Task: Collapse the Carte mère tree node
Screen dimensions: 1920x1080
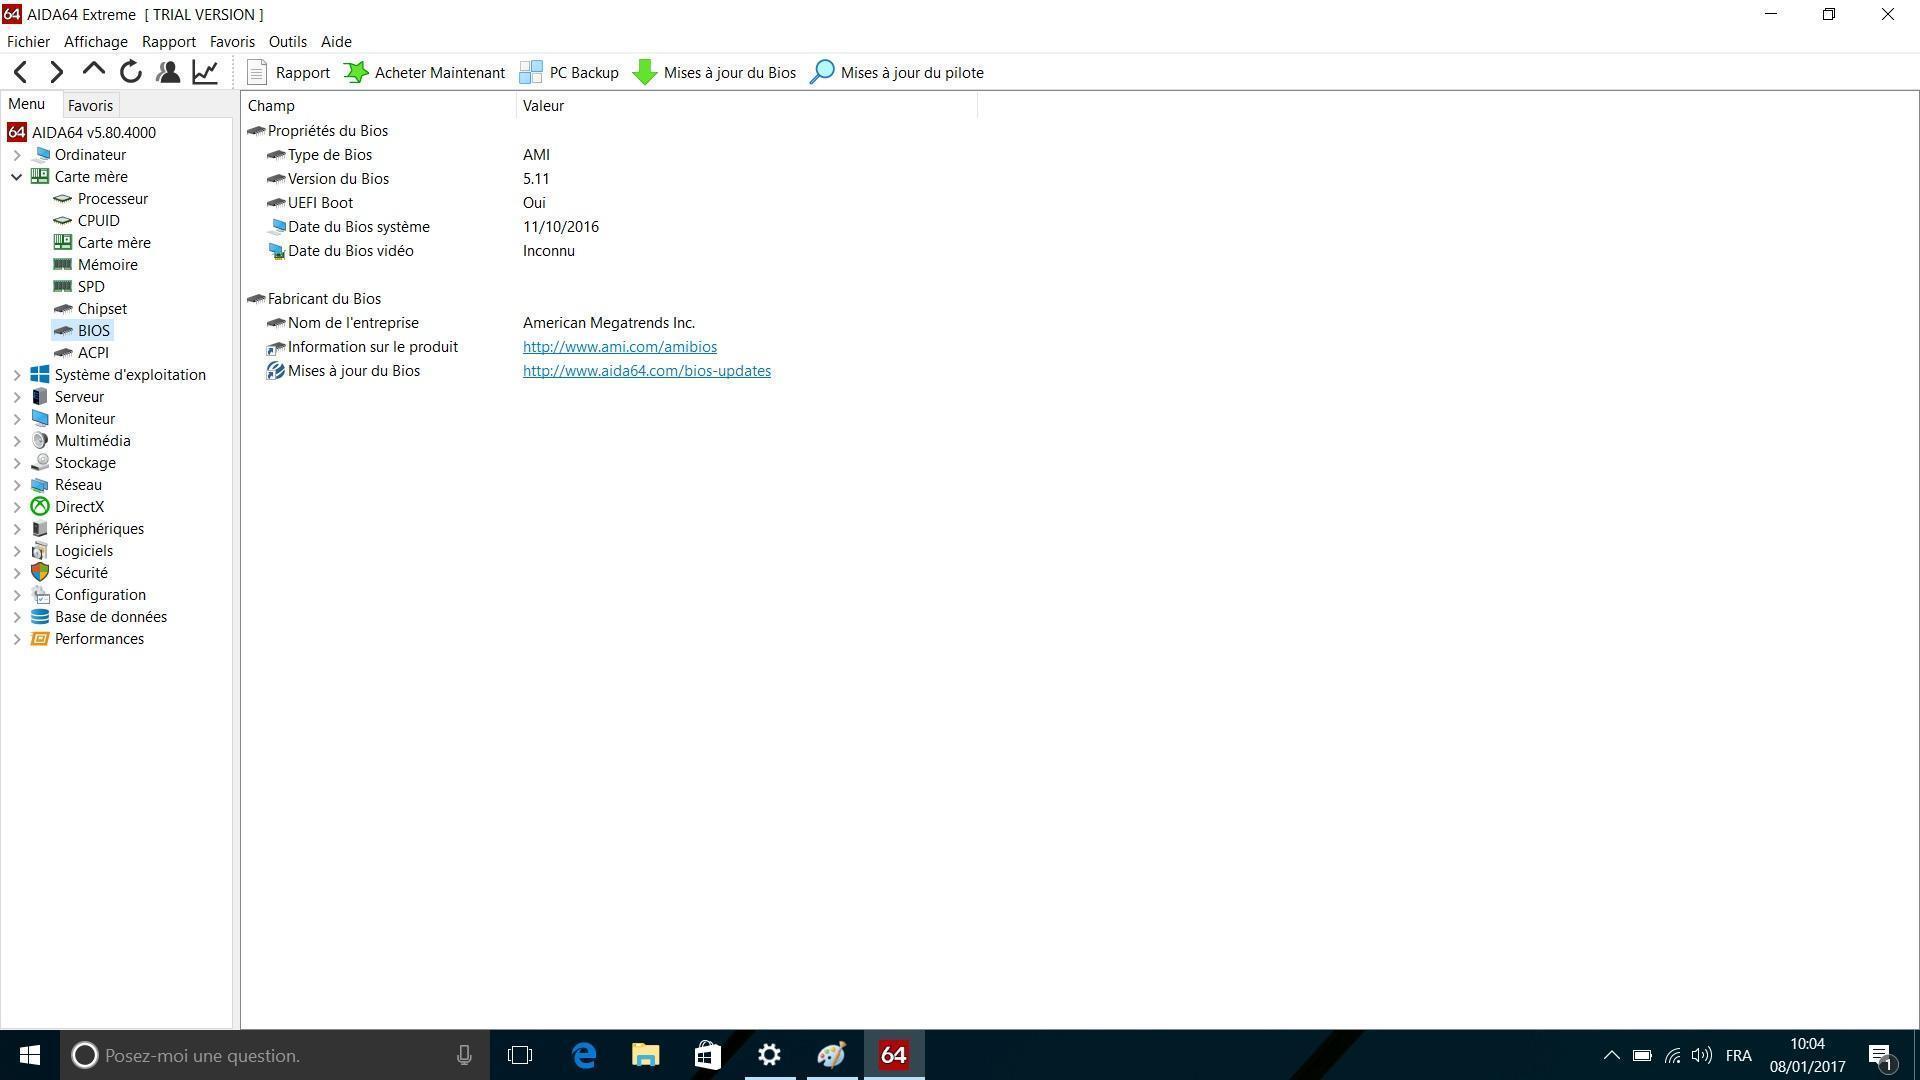Action: (17, 177)
